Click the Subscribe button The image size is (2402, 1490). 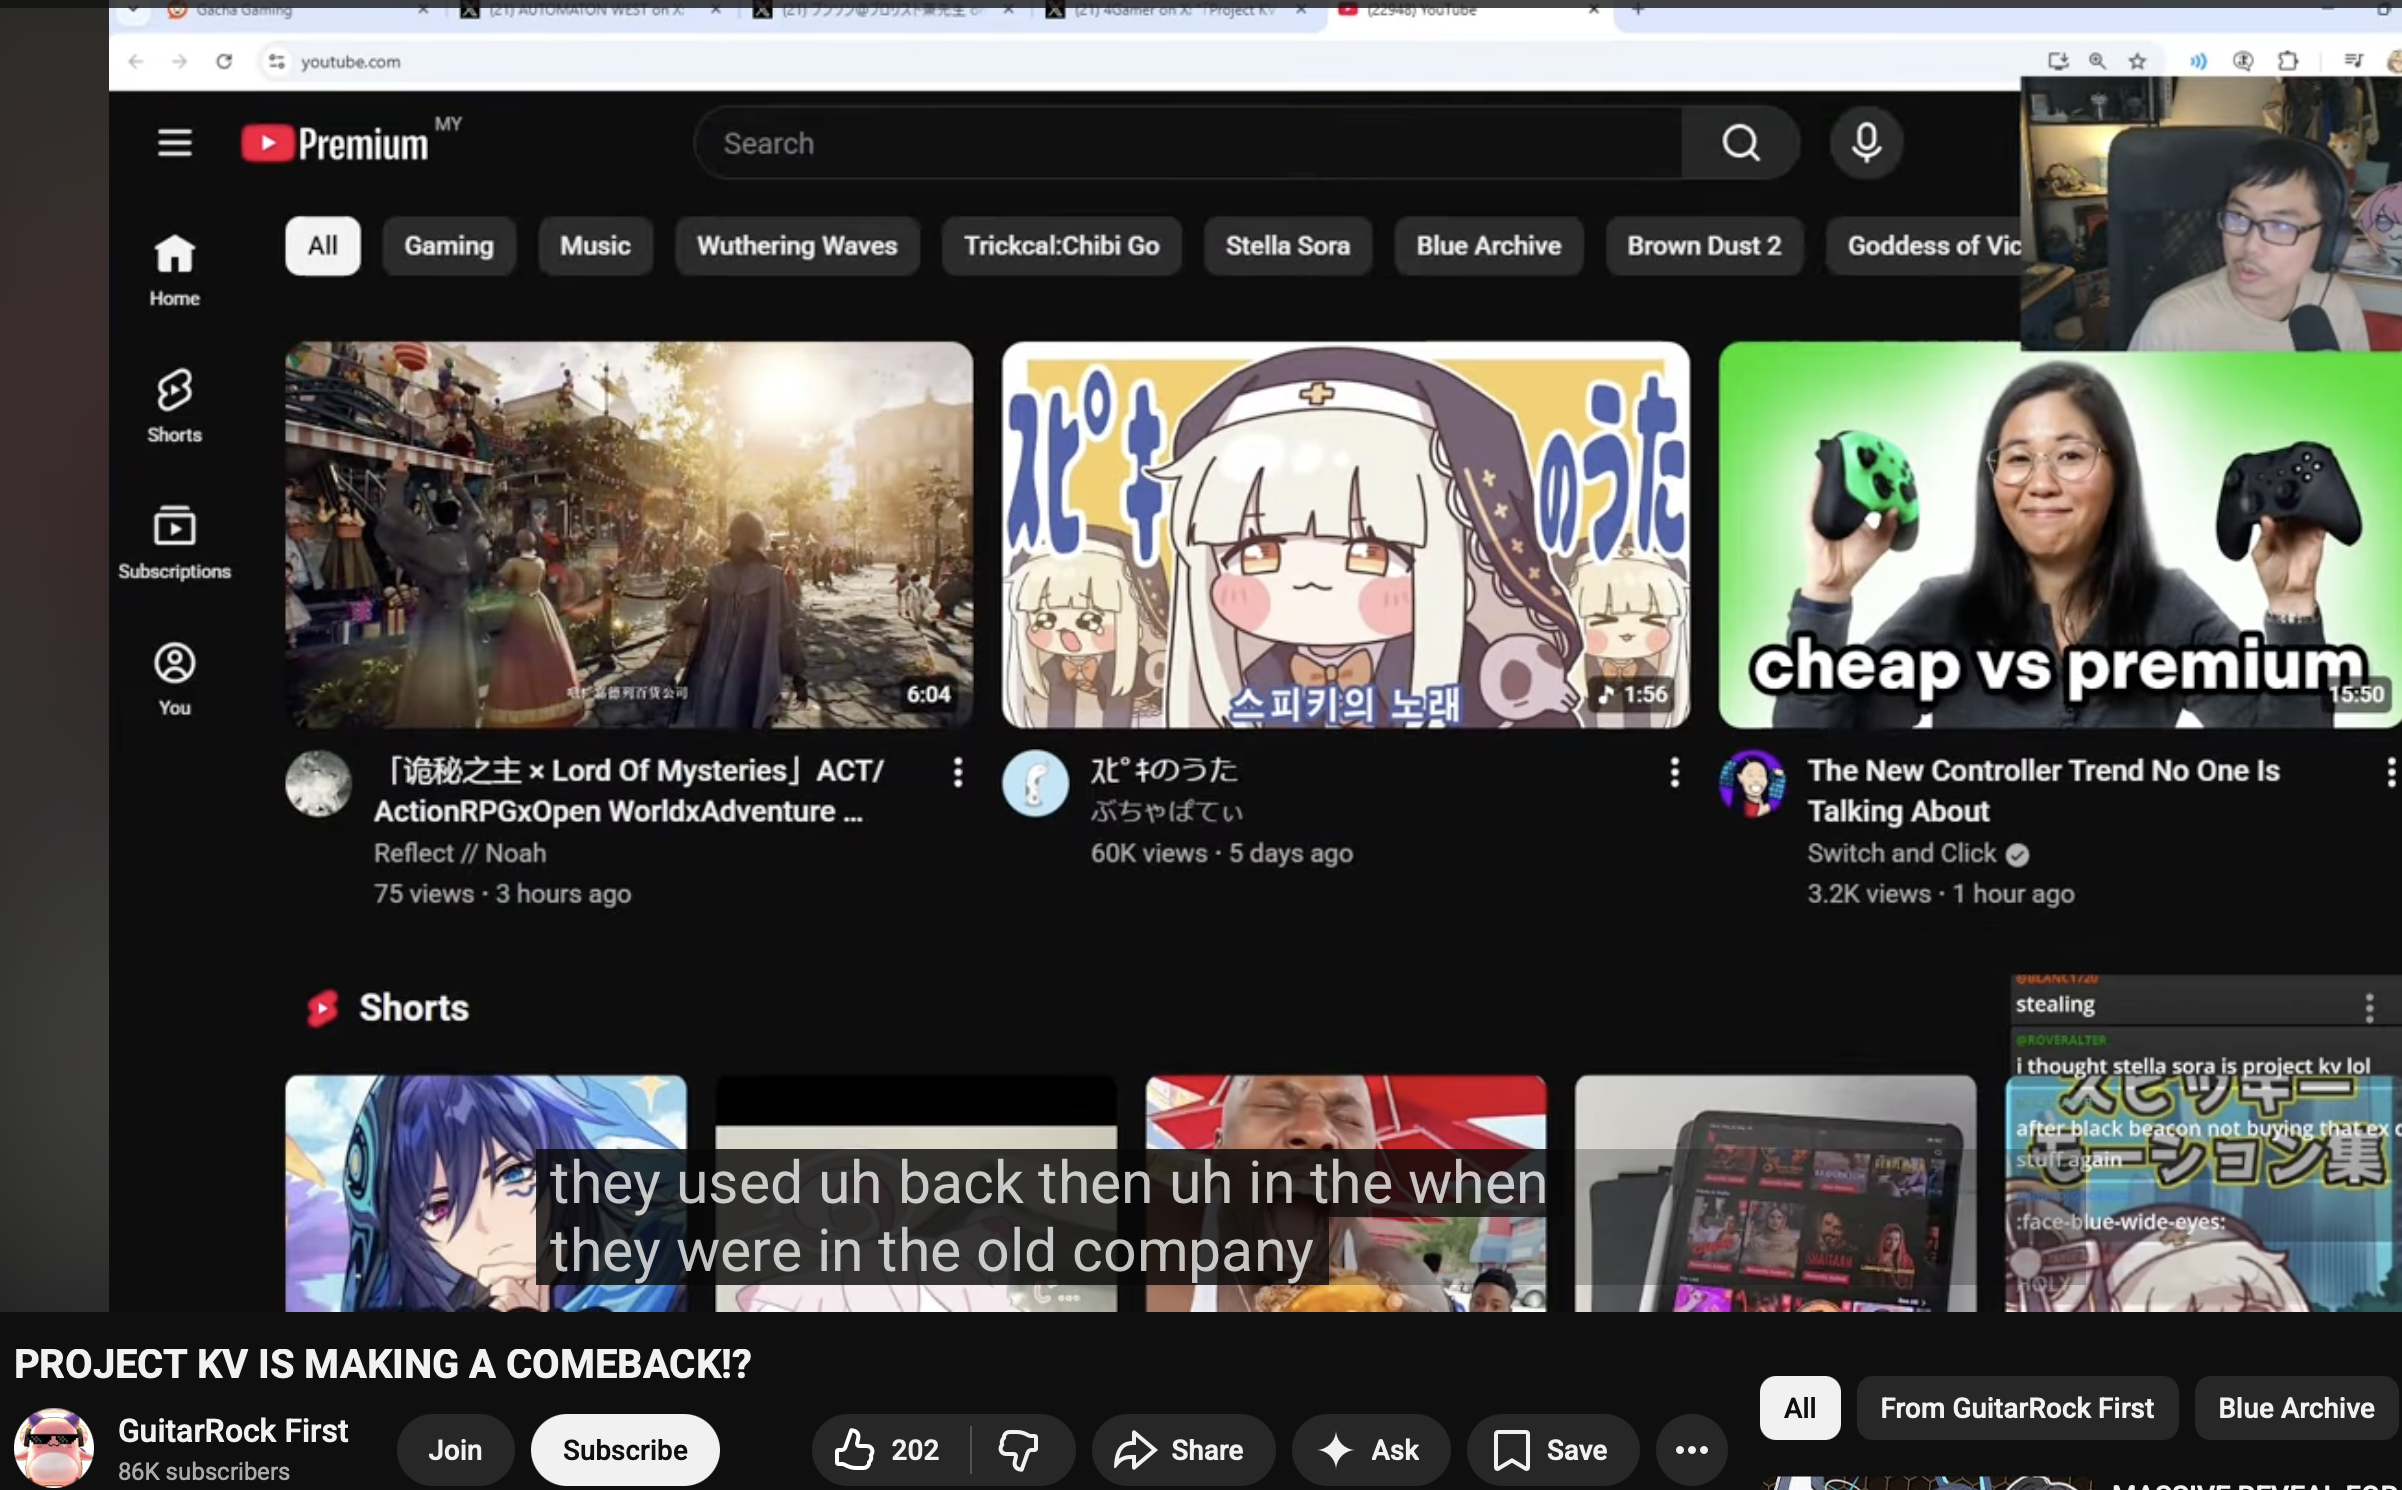point(624,1449)
